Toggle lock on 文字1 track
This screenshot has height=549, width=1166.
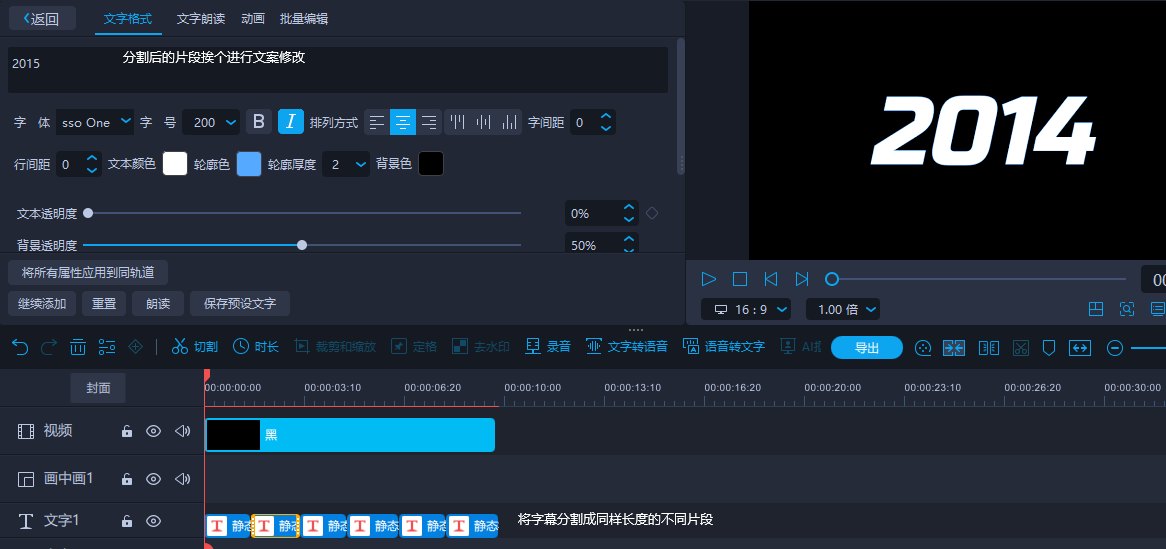pos(127,521)
